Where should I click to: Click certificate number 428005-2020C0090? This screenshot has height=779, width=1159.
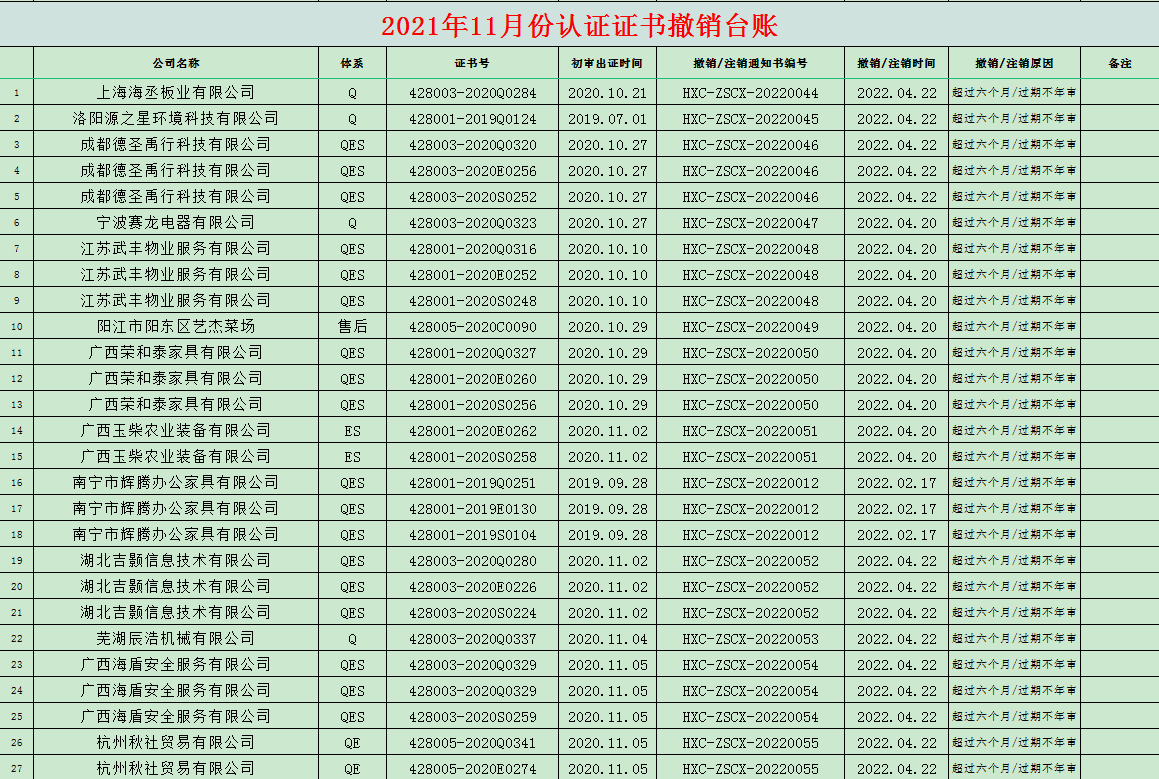point(472,327)
